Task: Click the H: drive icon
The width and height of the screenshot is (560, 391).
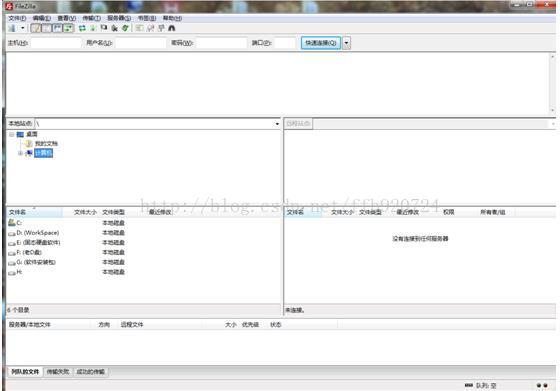Action: tap(12, 273)
